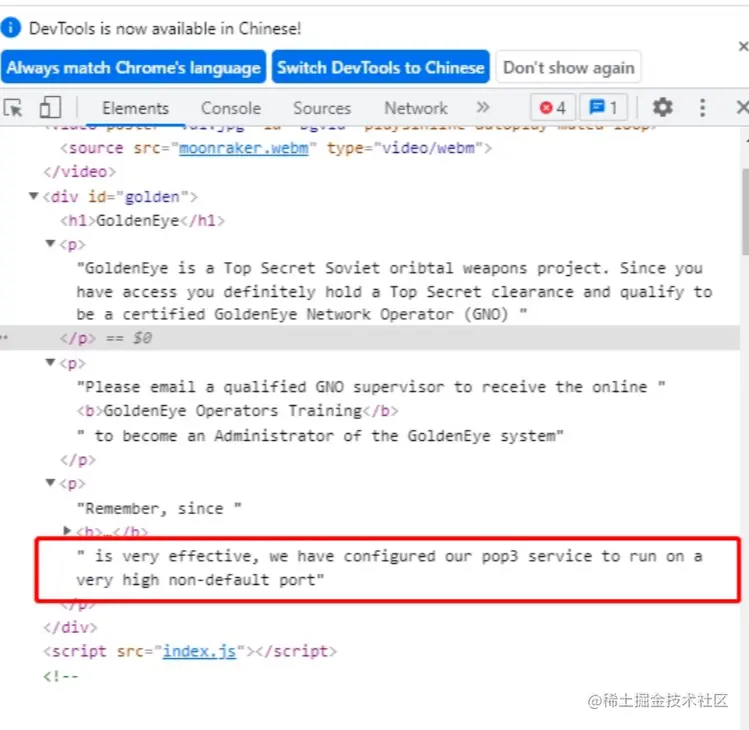The height and width of the screenshot is (730, 749).
Task: Click text 'Please email a qualified GNO supervisor'
Action: click(264, 386)
